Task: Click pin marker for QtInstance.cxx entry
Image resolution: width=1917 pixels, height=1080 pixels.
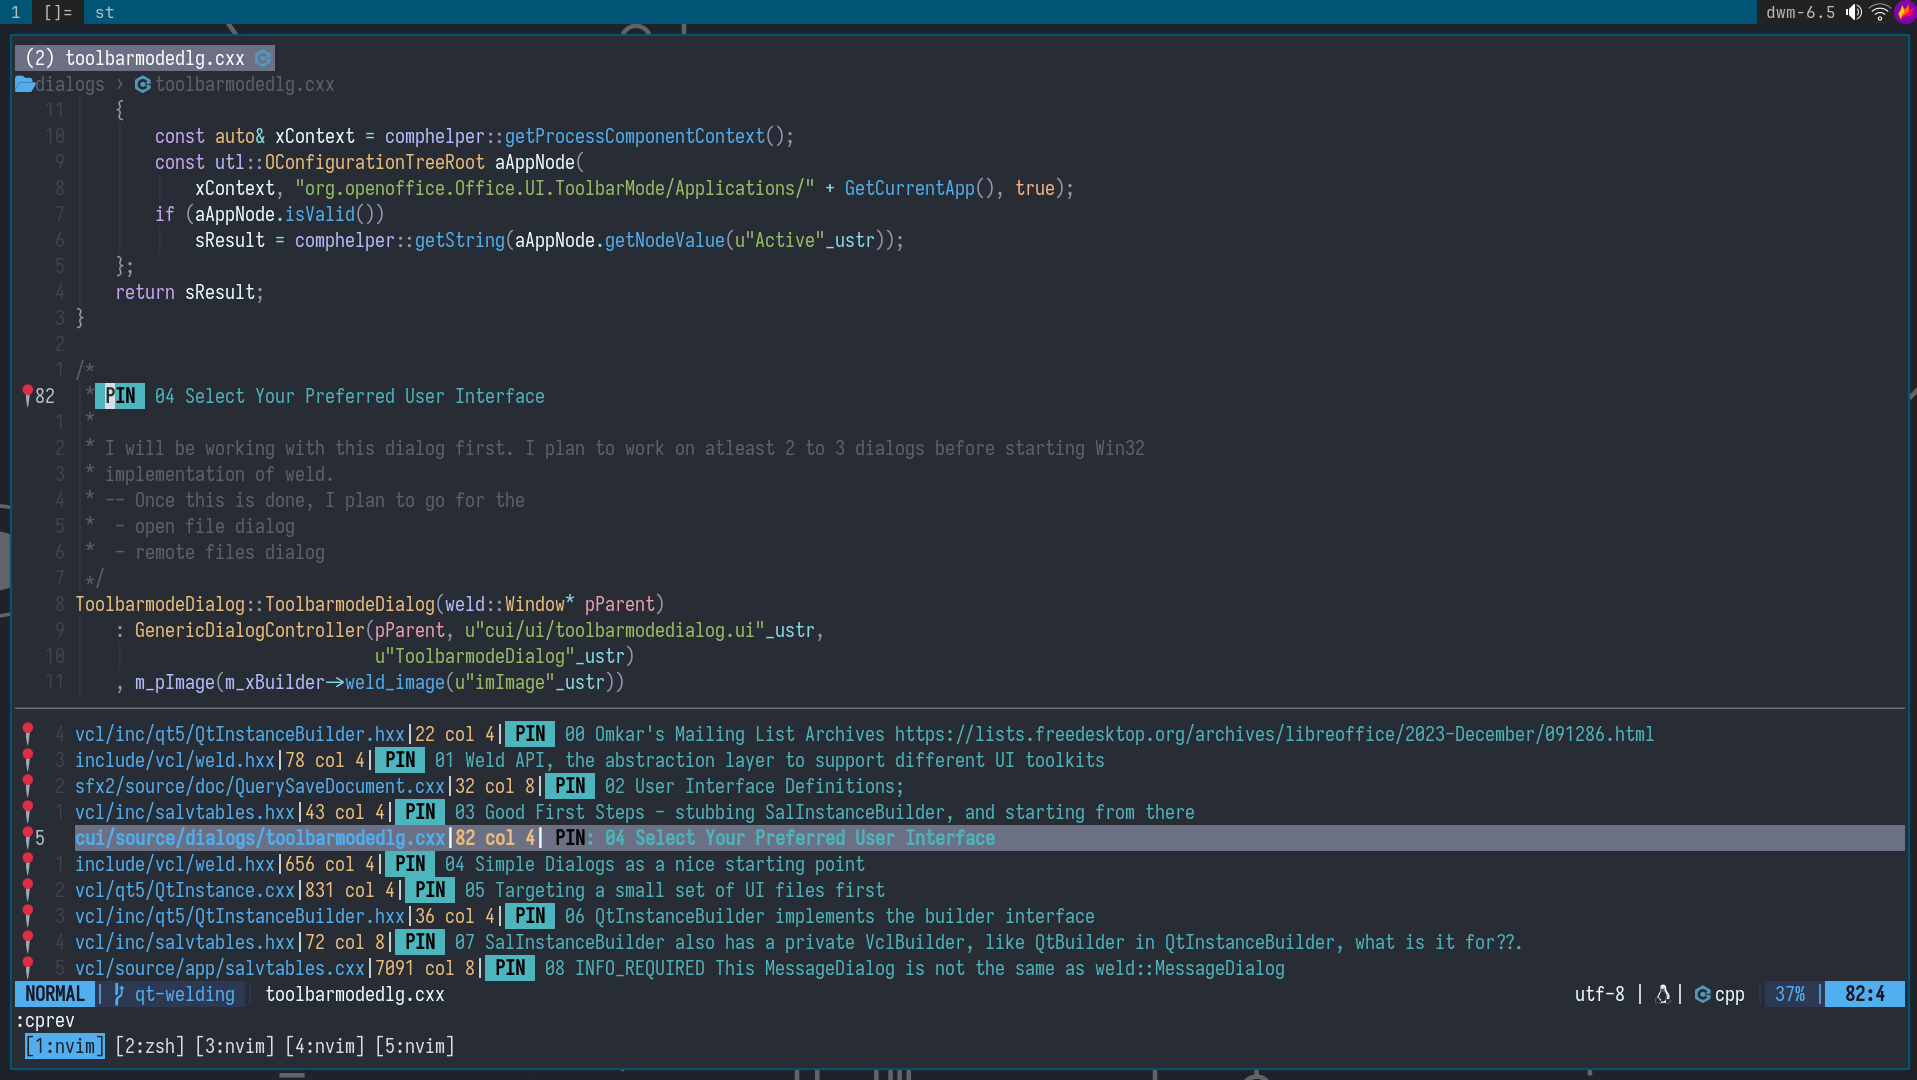Action: [x=28, y=890]
